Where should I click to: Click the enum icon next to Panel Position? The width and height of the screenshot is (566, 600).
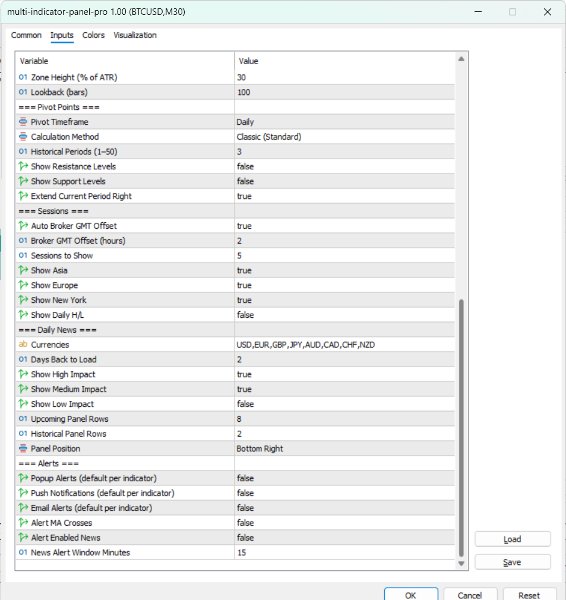[x=23, y=448]
